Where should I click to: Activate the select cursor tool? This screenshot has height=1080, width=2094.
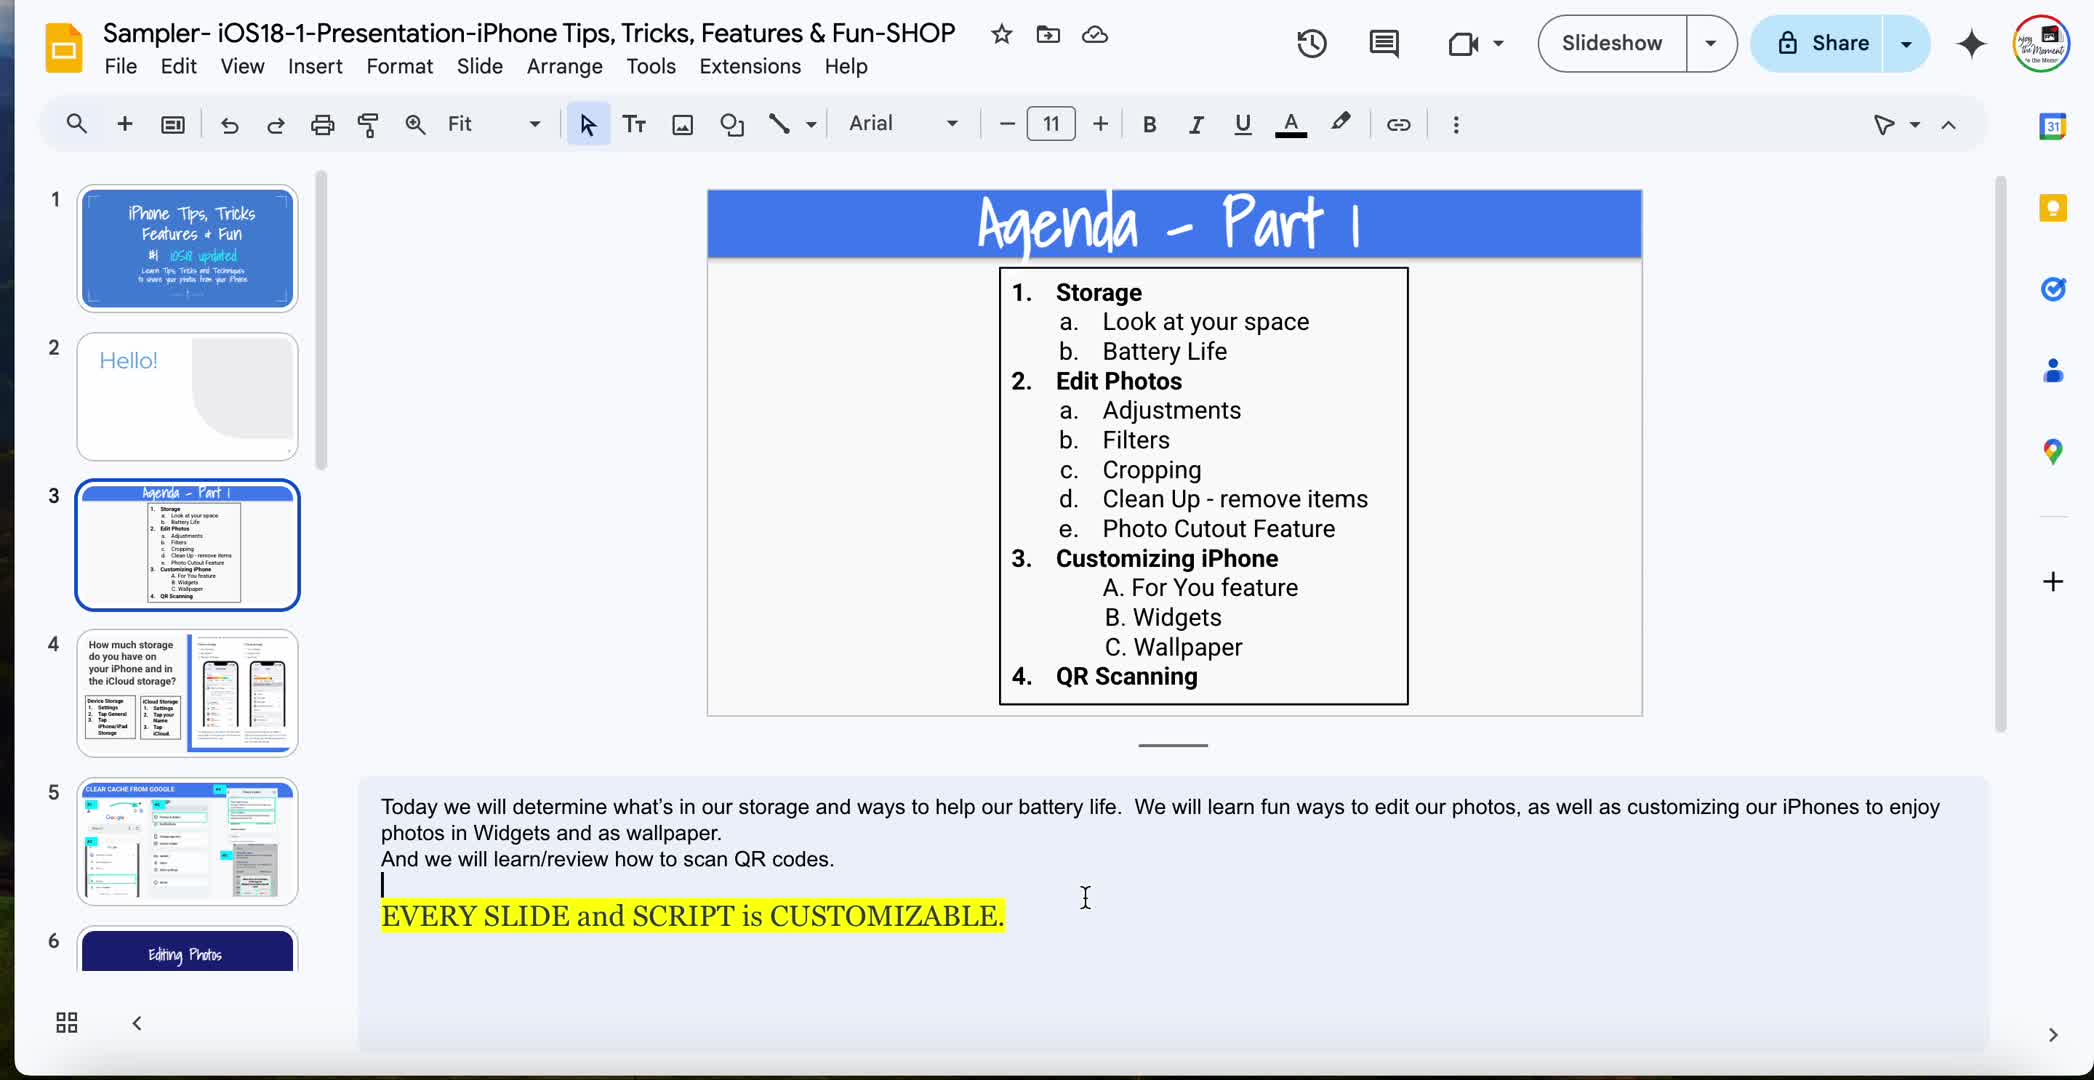pos(588,124)
